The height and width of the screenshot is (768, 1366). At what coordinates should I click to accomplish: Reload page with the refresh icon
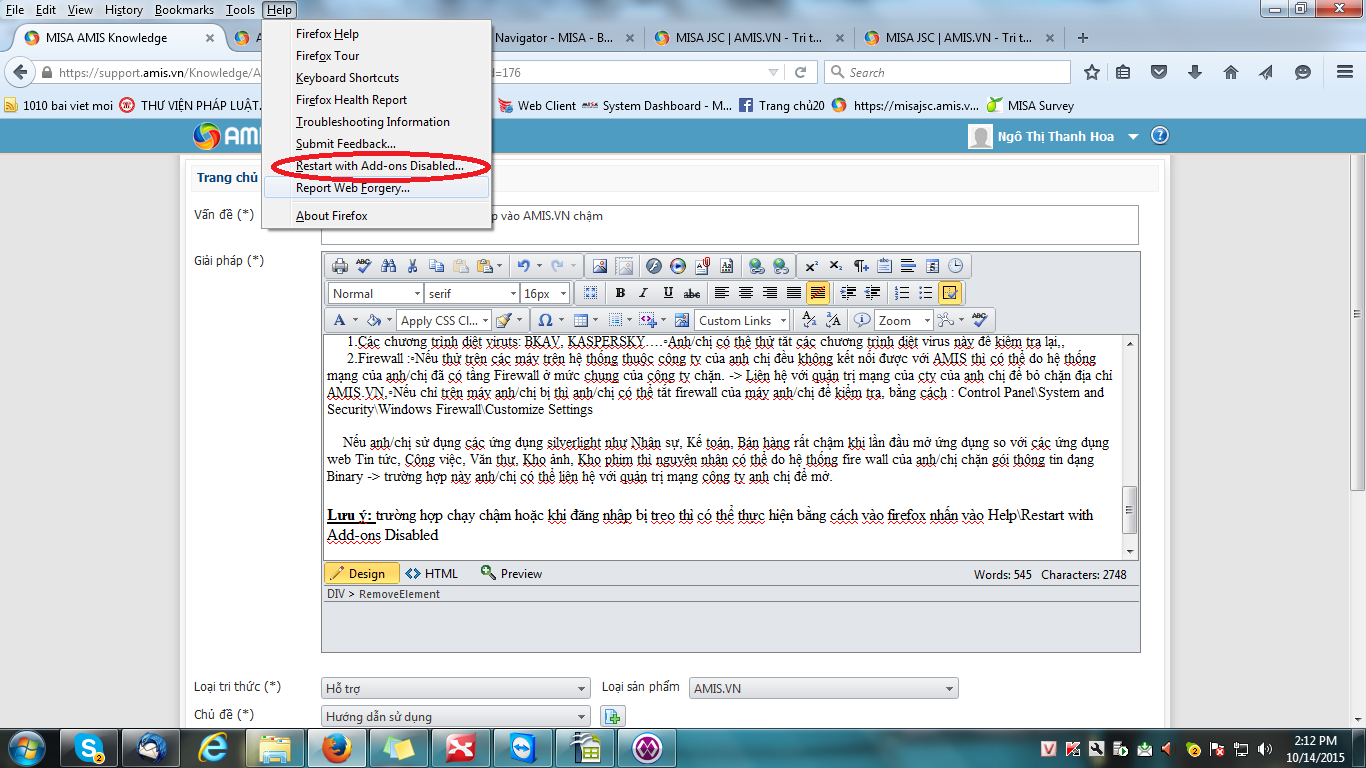coord(800,72)
